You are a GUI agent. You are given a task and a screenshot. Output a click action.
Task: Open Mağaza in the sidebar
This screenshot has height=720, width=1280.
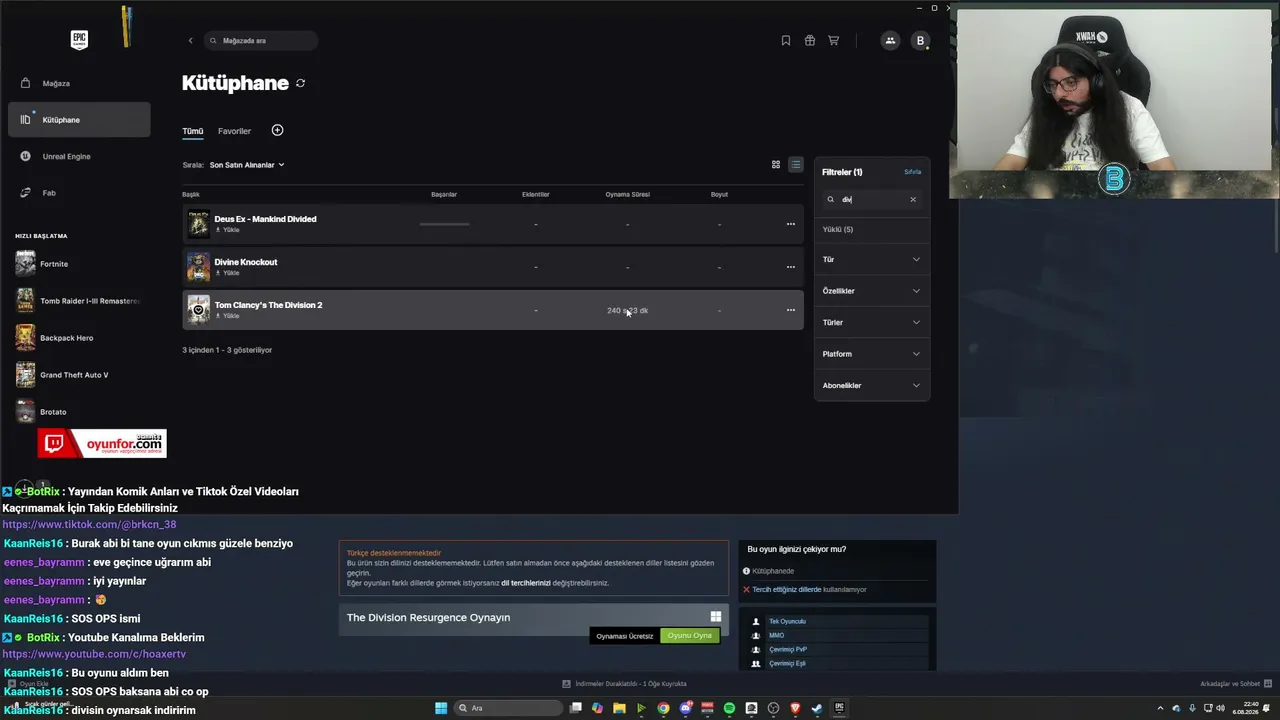(79, 83)
